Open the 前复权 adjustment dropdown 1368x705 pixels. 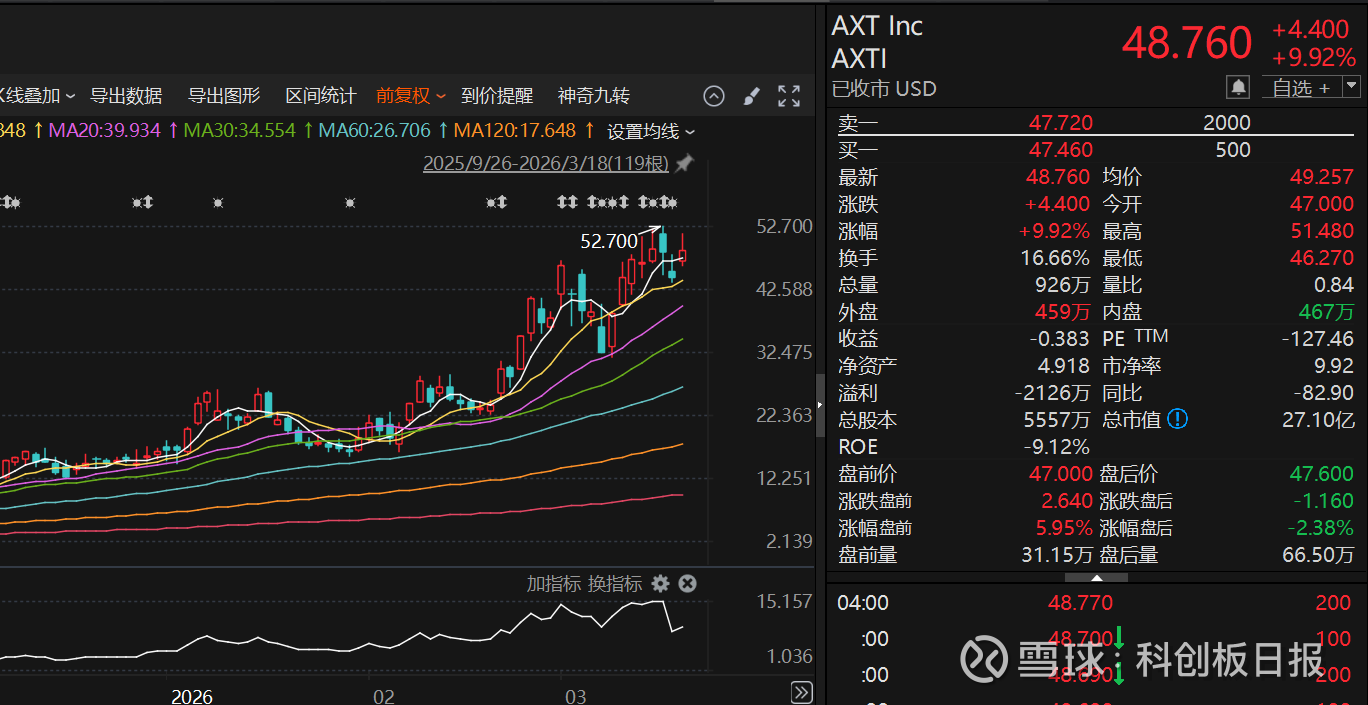coord(411,96)
